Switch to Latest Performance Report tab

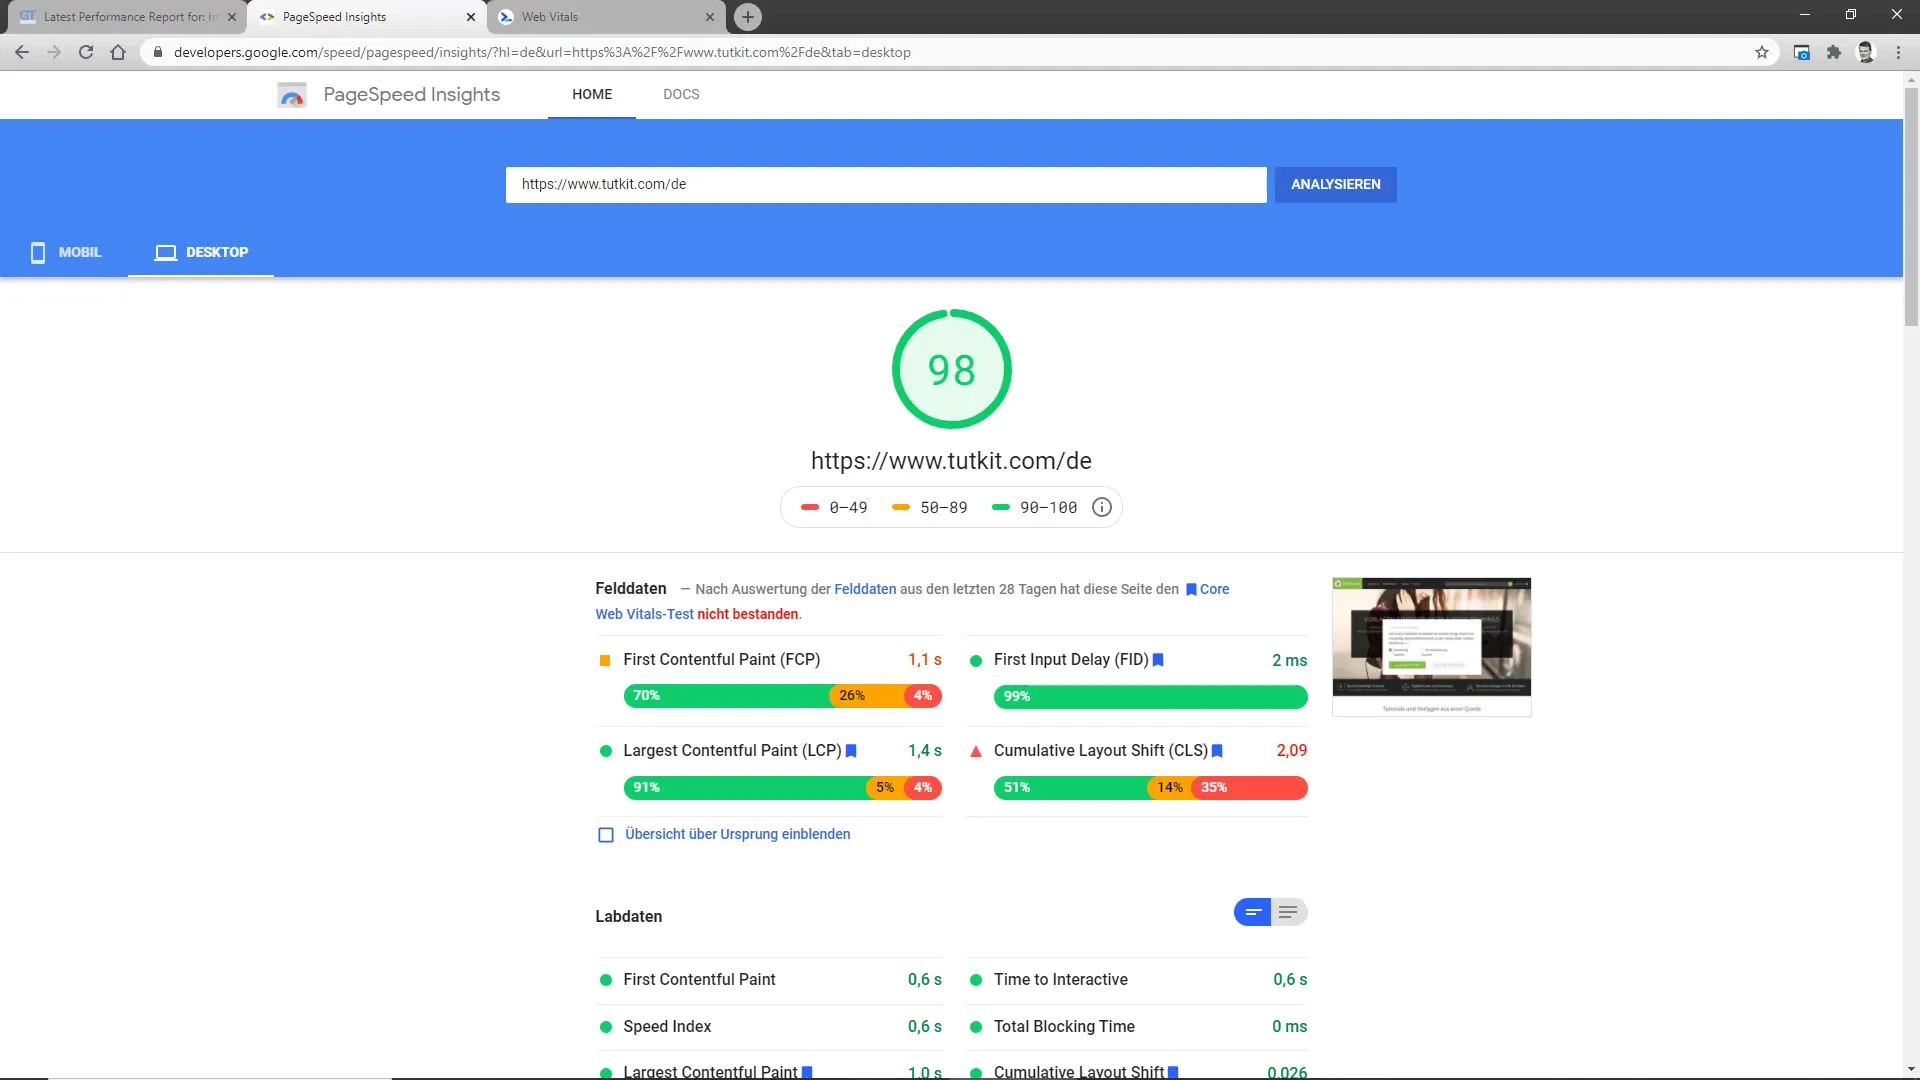[125, 17]
